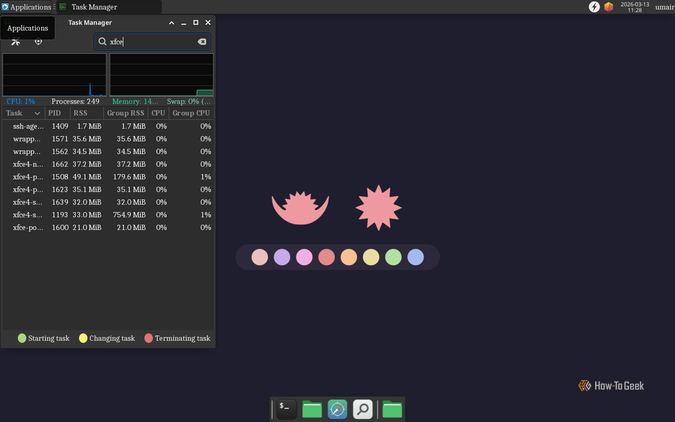
Task: Sort by the Group CPU column header
Action: click(x=191, y=113)
